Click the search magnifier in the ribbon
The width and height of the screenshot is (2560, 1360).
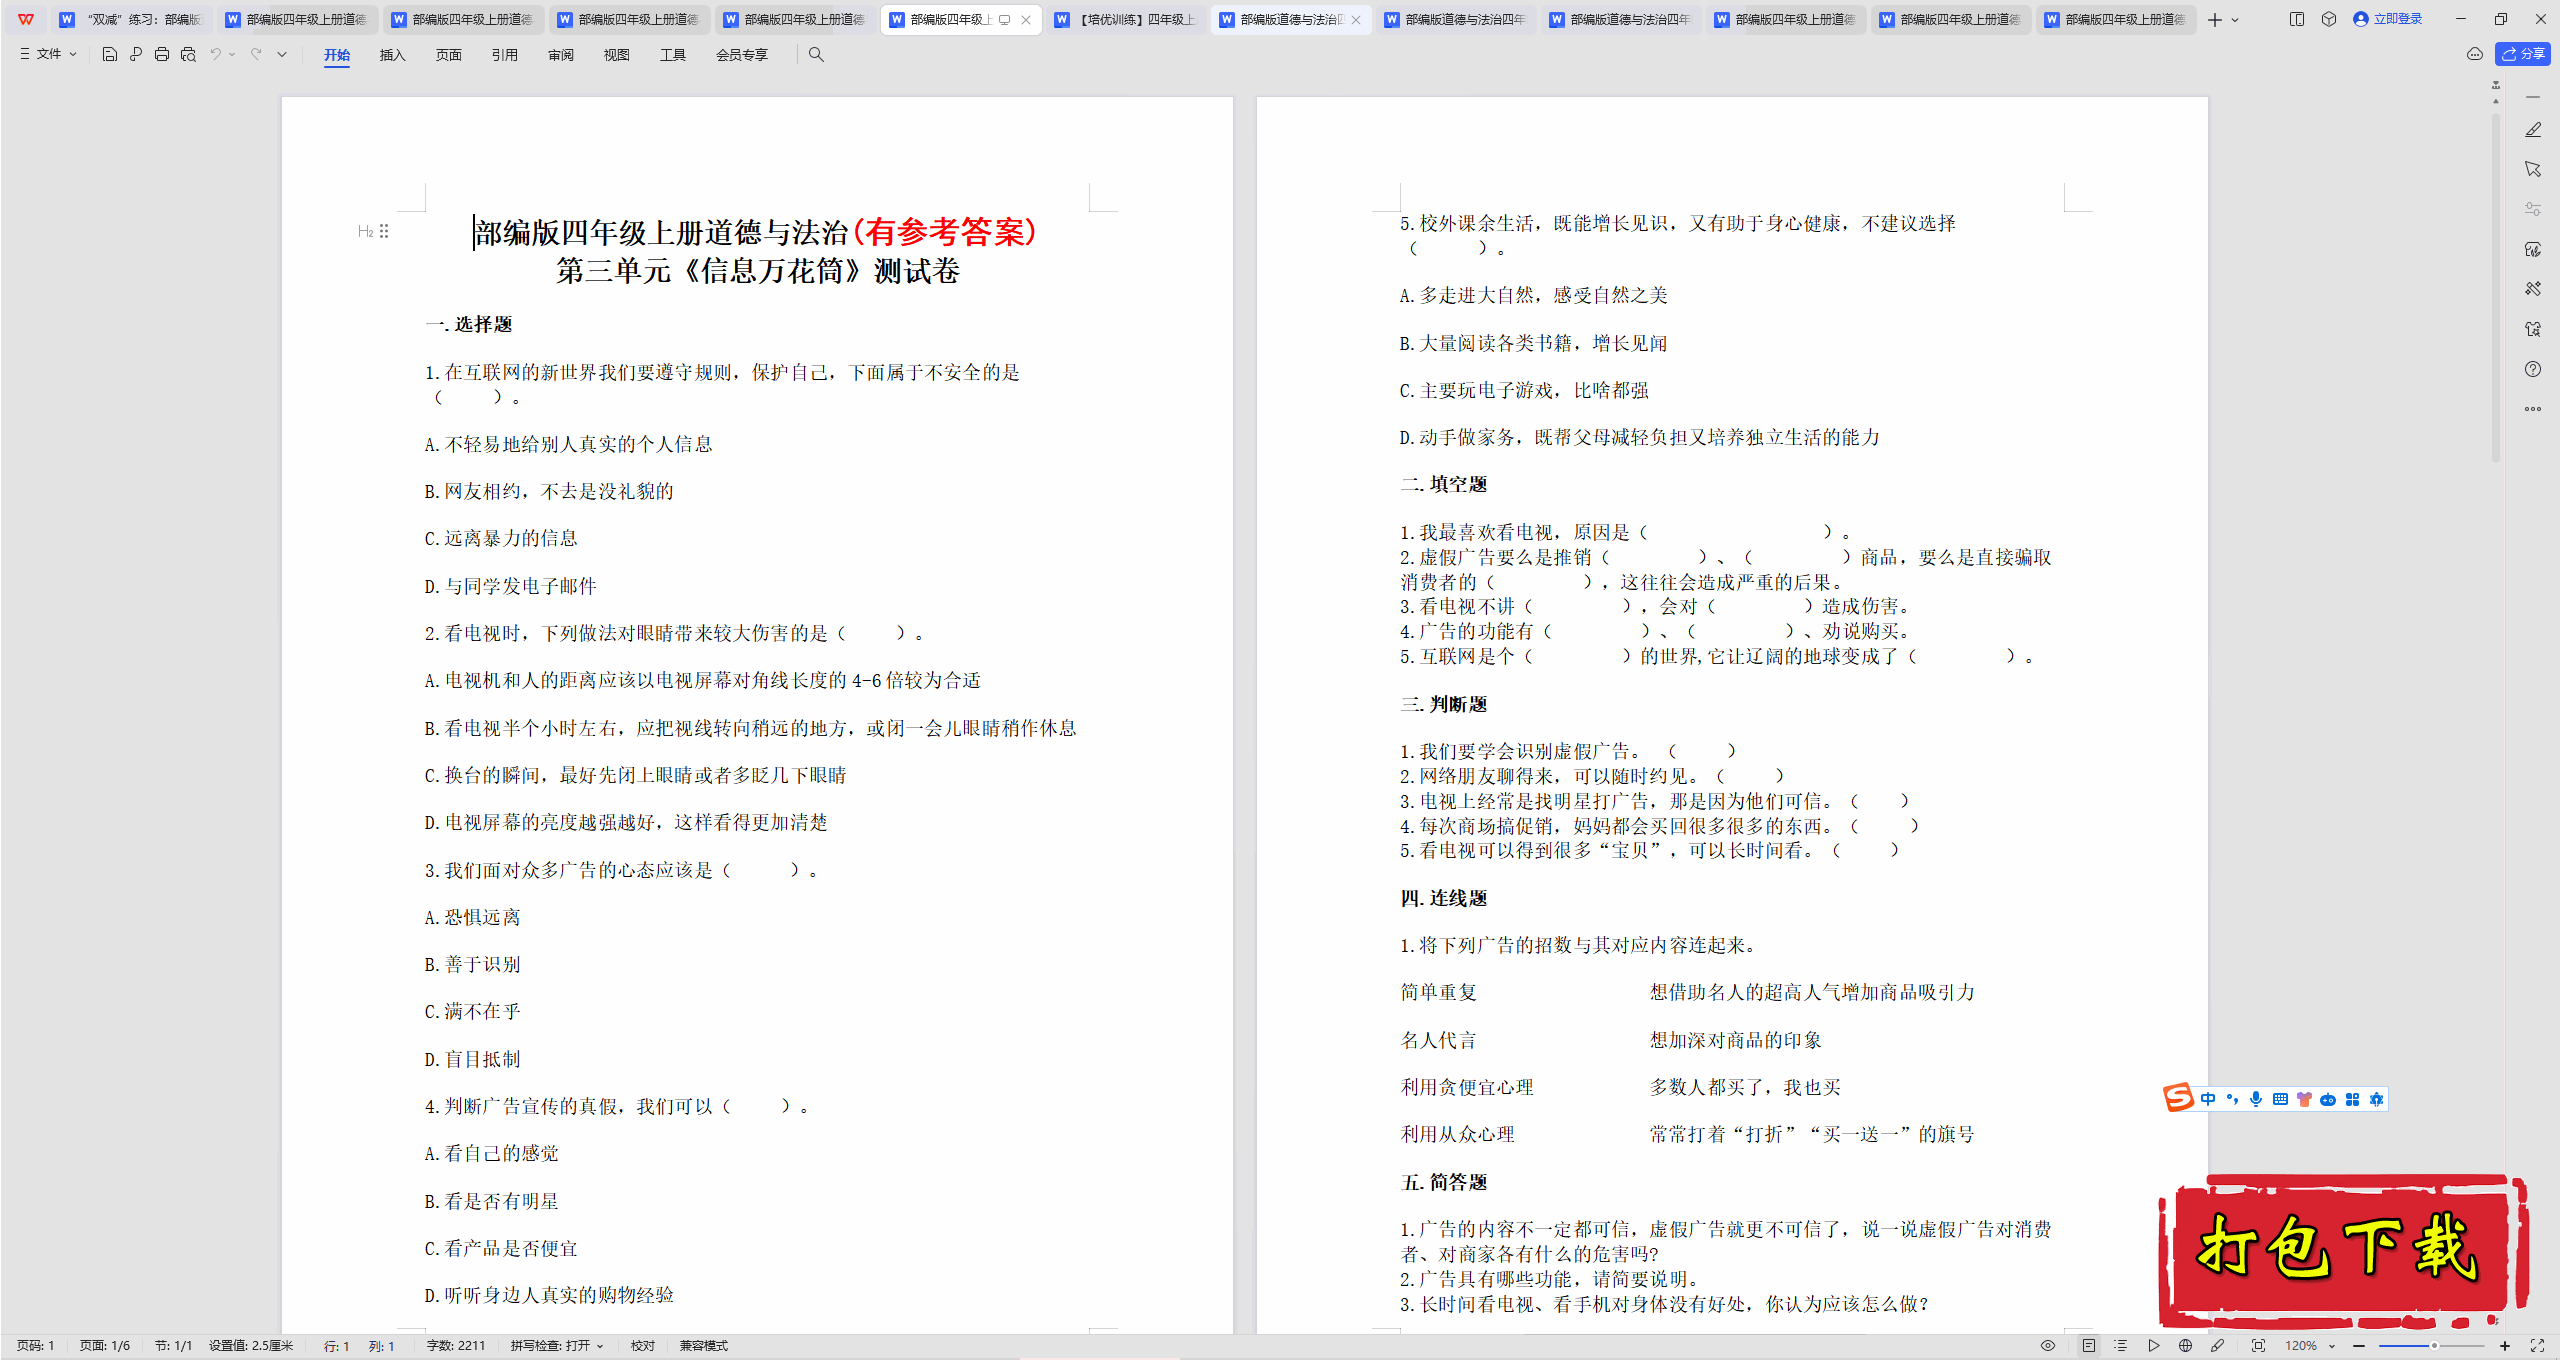coord(816,55)
